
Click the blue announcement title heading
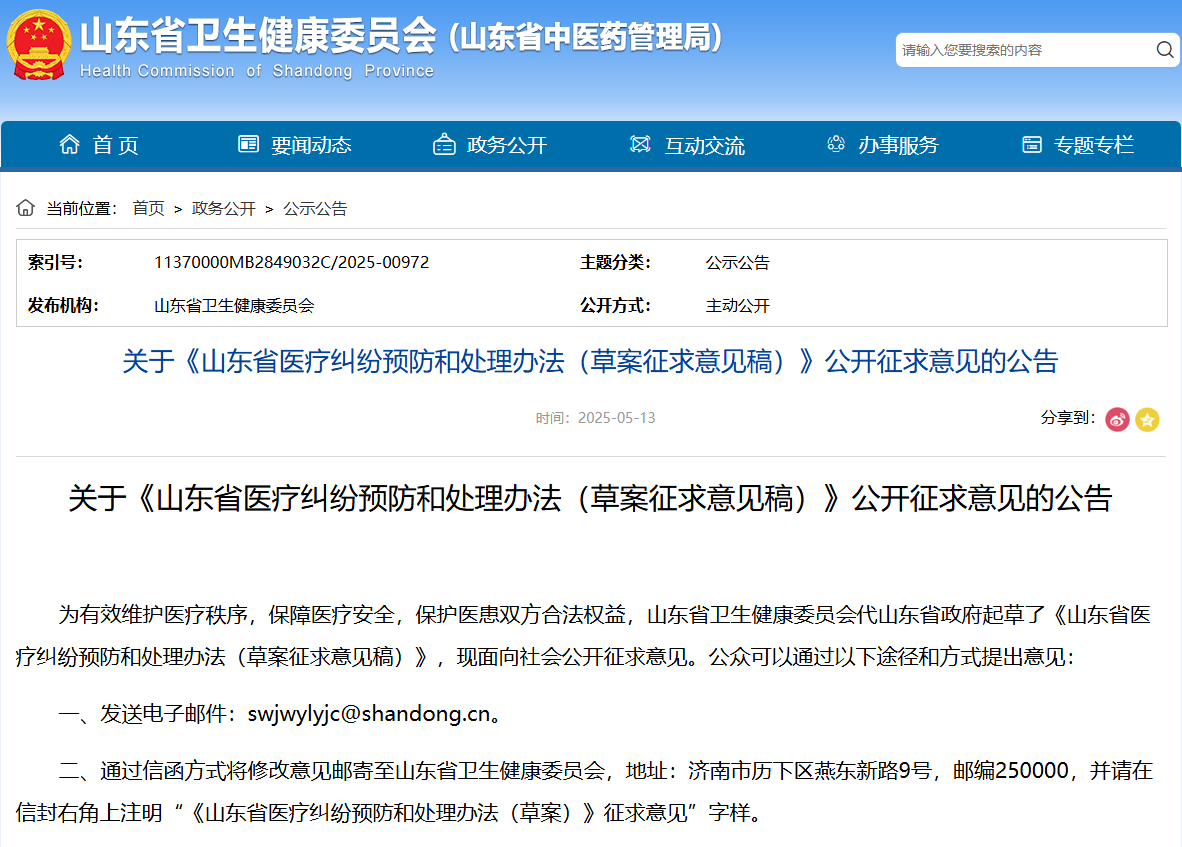[x=590, y=361]
